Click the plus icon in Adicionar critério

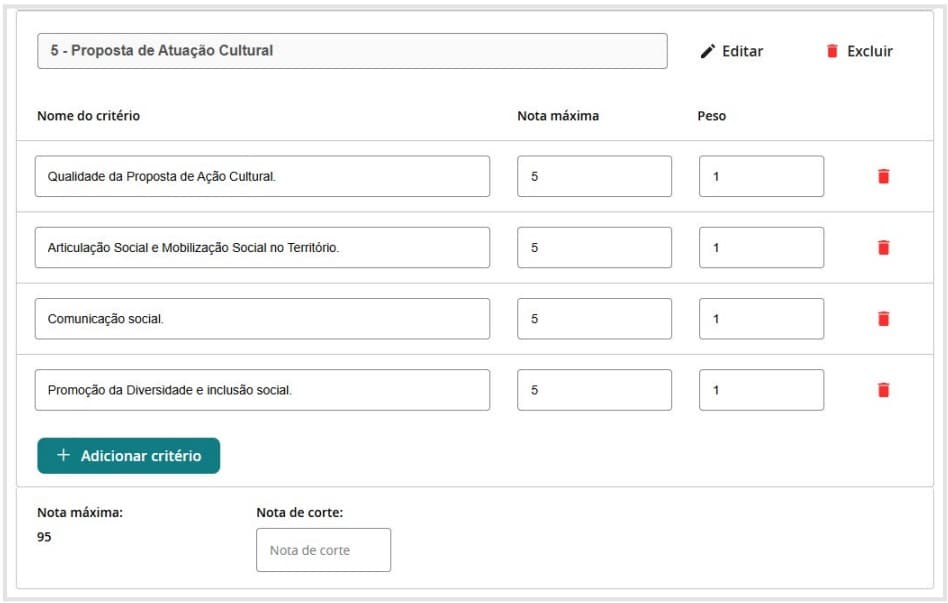[x=63, y=455]
